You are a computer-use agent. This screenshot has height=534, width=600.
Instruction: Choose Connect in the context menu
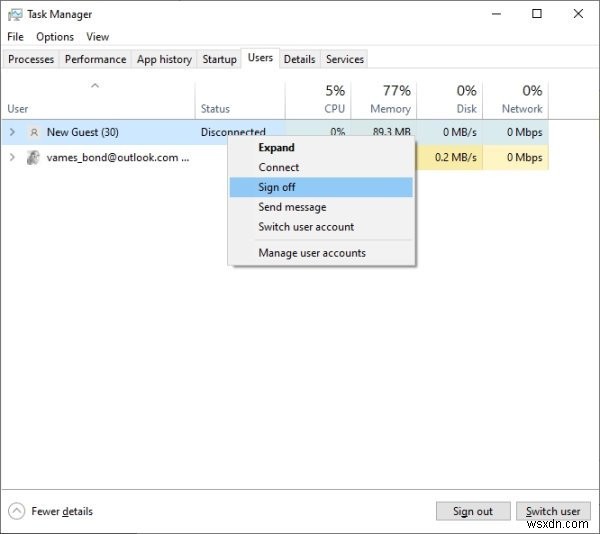click(x=321, y=168)
